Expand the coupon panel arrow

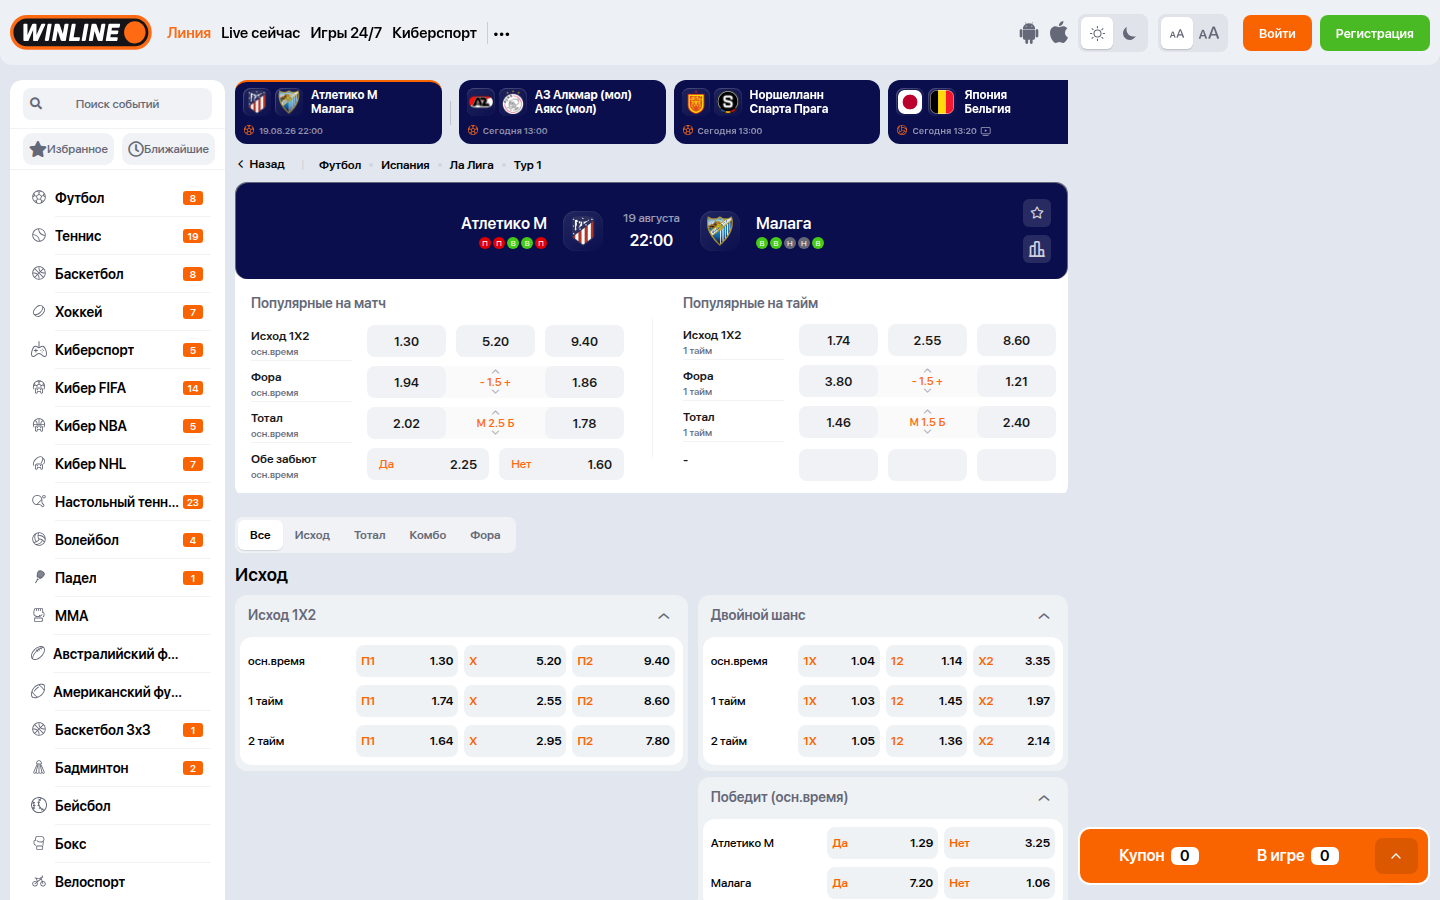[x=1396, y=856]
